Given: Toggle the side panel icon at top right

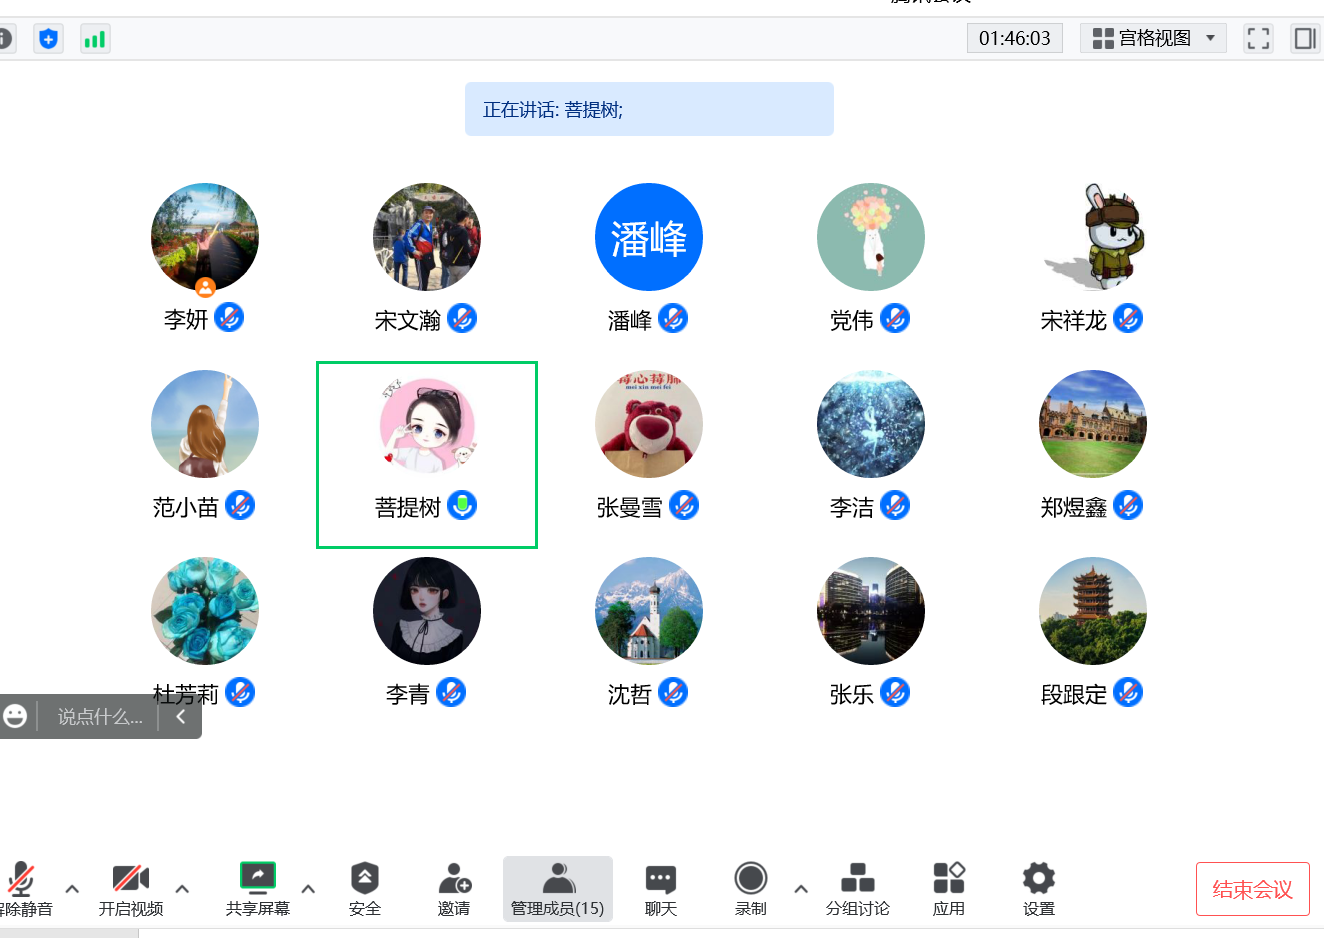Looking at the screenshot, I should click(1305, 39).
